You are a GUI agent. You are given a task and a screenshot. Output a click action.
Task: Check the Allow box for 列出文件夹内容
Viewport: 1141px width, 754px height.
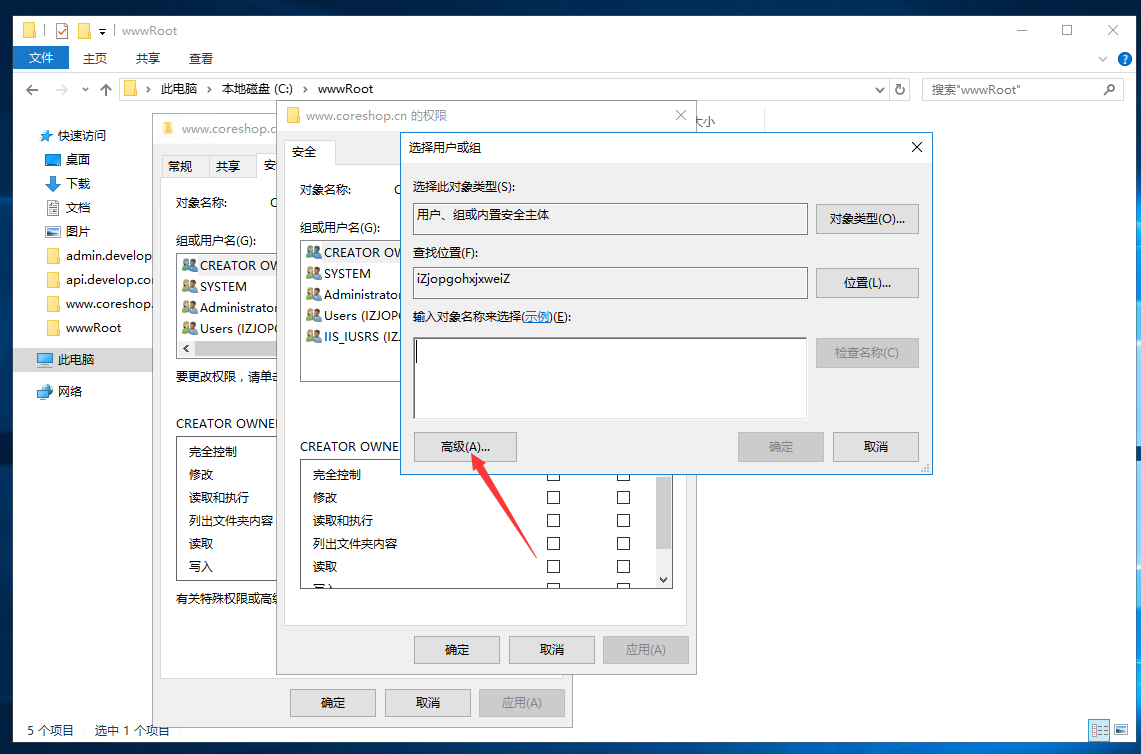tap(553, 543)
